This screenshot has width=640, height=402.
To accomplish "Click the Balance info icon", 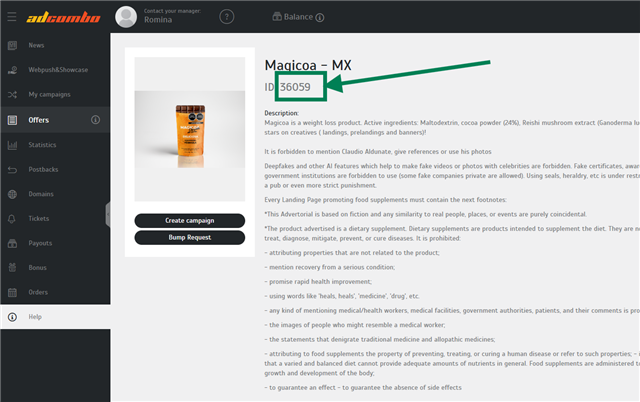I will click(x=320, y=18).
